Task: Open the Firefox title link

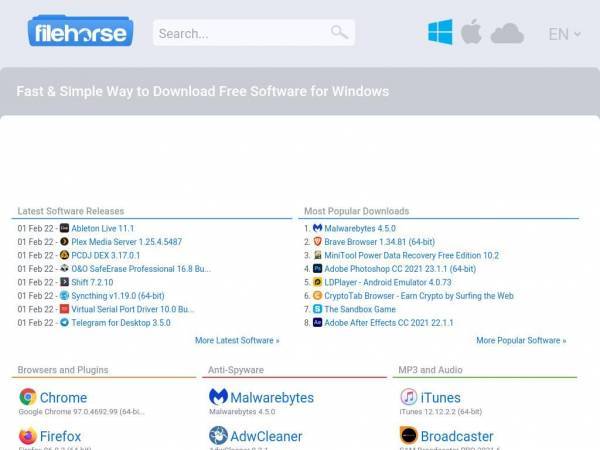Action: [x=60, y=436]
